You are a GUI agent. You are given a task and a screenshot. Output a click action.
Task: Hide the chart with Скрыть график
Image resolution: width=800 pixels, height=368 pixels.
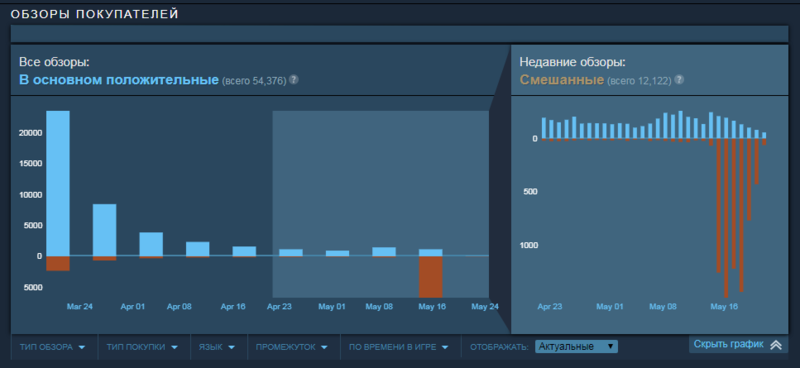point(738,345)
